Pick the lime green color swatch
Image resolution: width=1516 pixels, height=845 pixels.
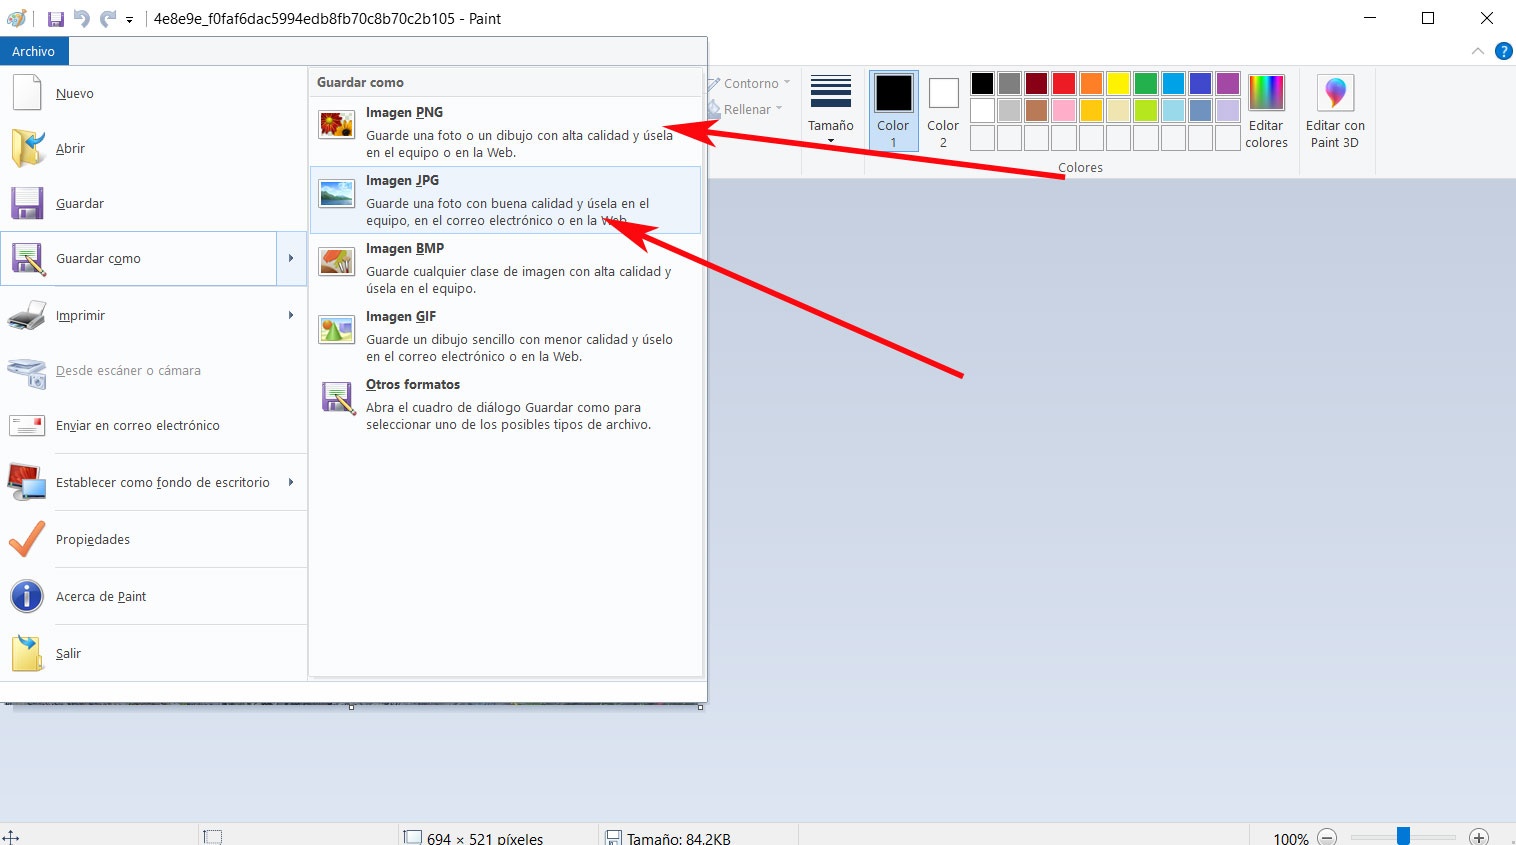coord(1146,110)
